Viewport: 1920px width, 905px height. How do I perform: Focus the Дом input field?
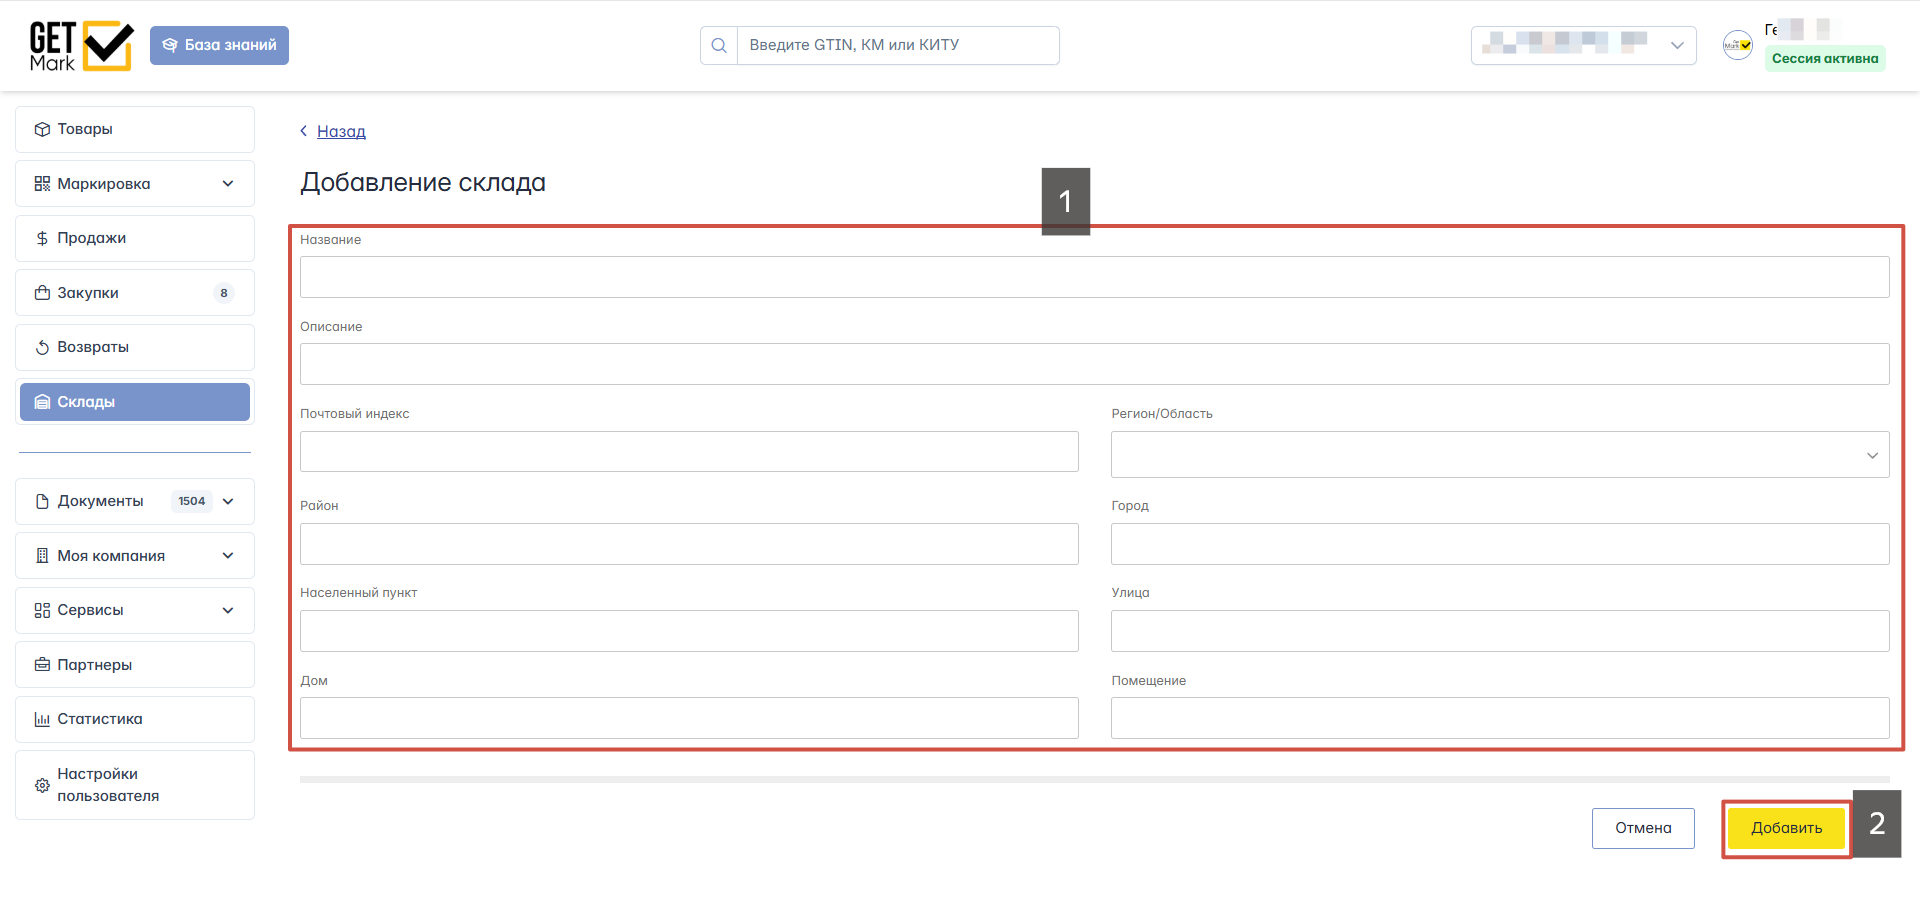(689, 718)
